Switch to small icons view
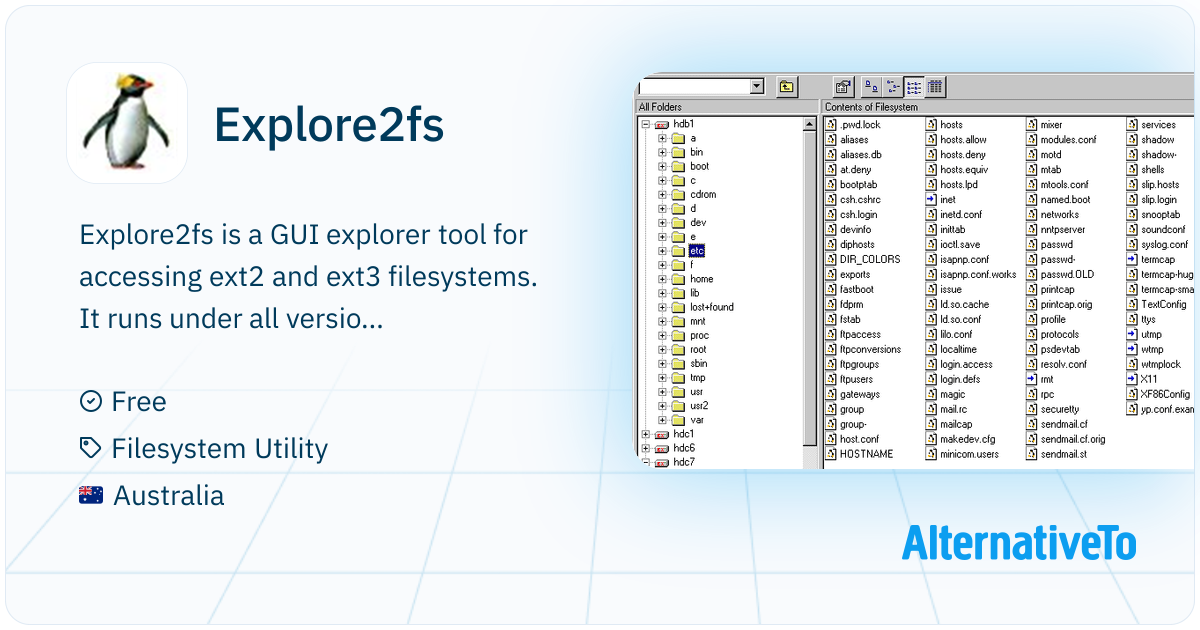 [x=892, y=86]
